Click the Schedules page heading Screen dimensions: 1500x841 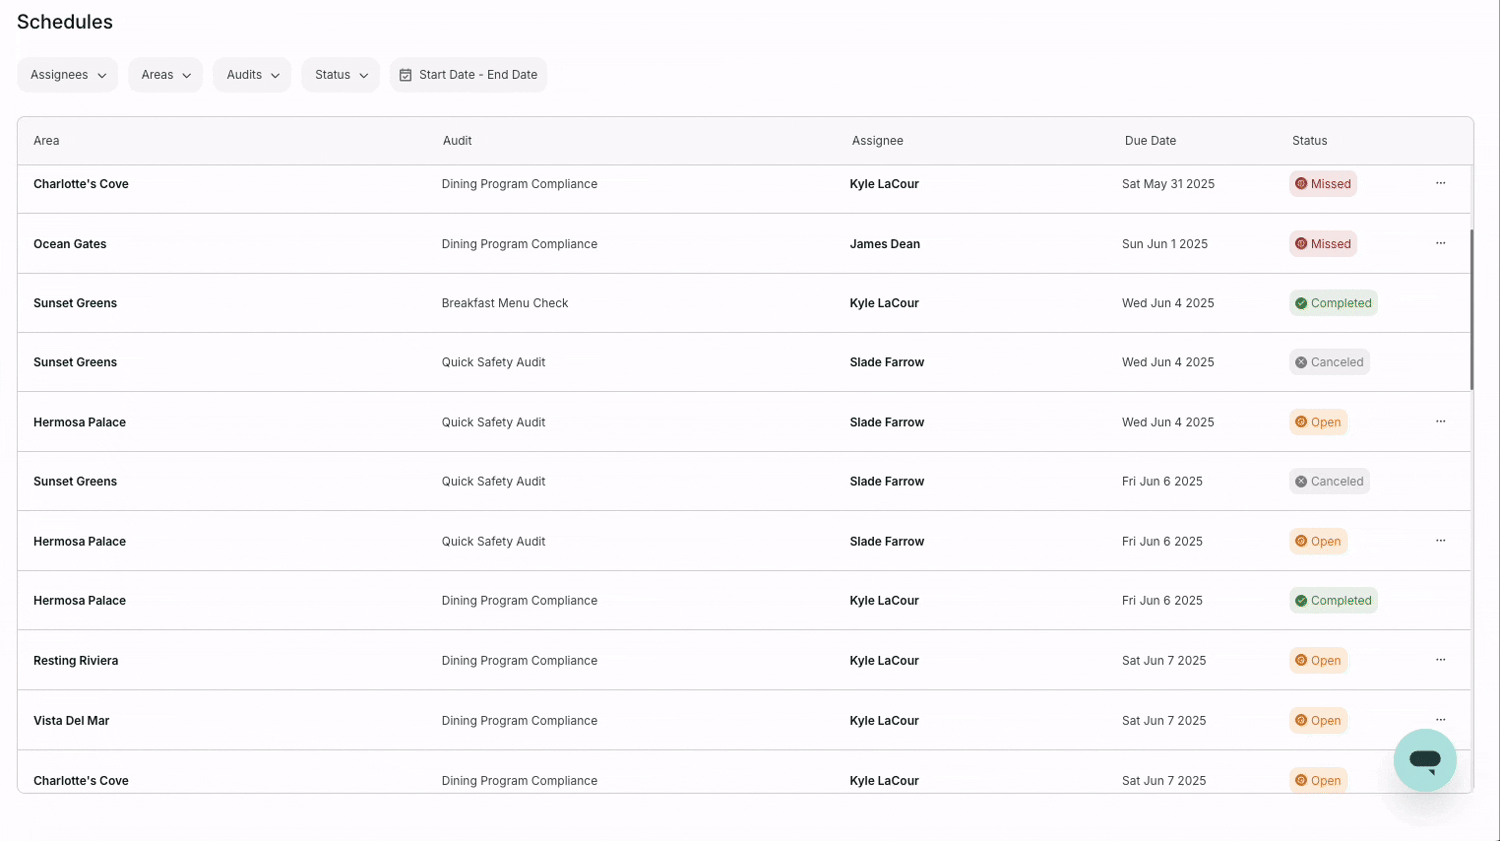65,22
